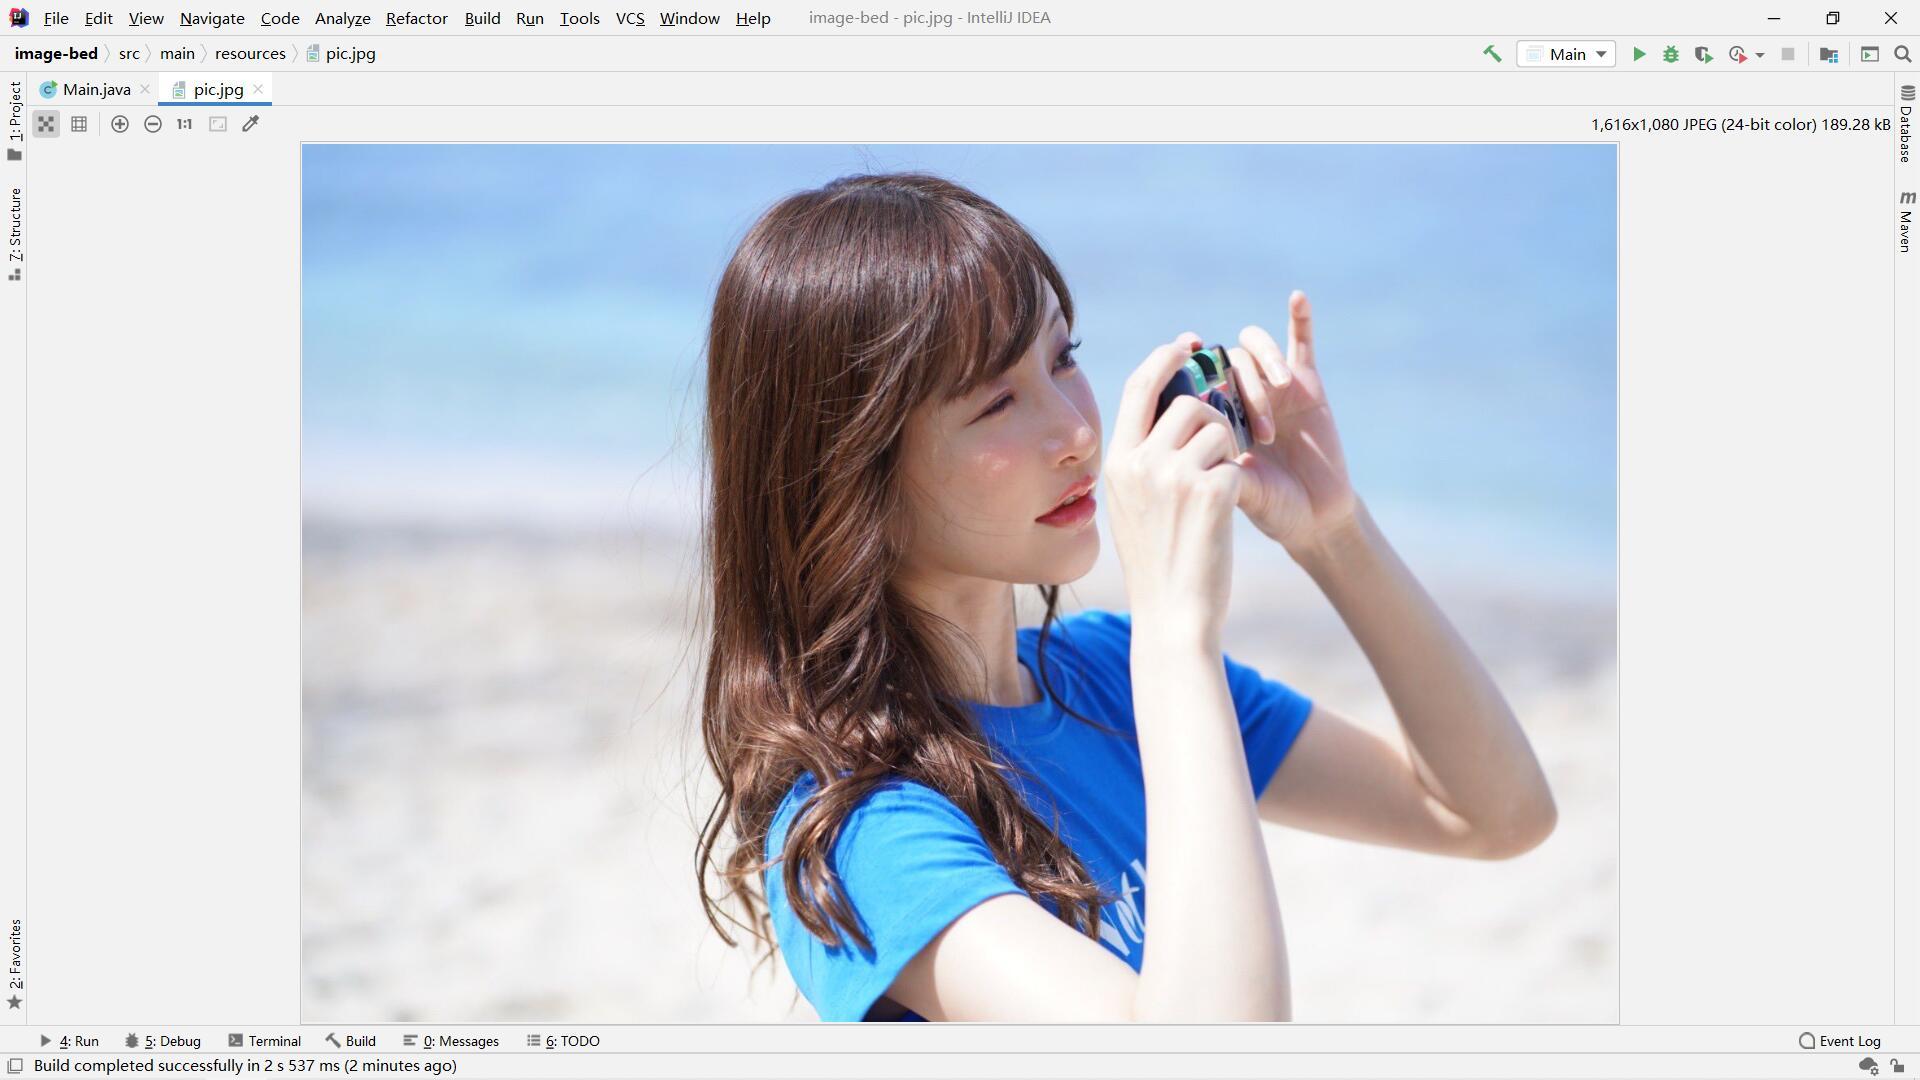Viewport: 1920px width, 1080px height.
Task: Open the Event Log panel
Action: click(x=1840, y=1041)
